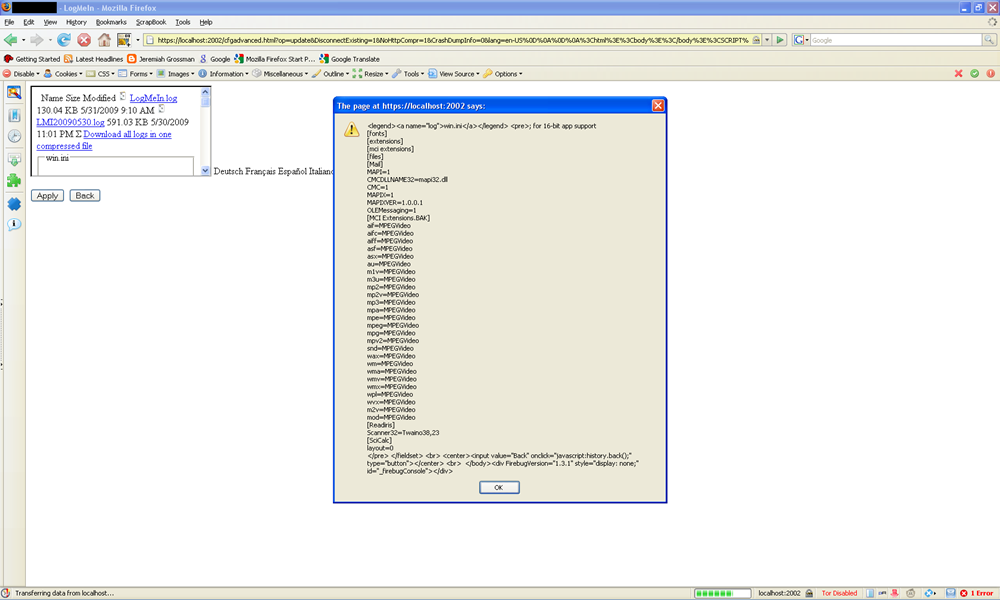Open the Jeremiah Grossman bookmark
Screen dimensions: 1000x600
161,59
